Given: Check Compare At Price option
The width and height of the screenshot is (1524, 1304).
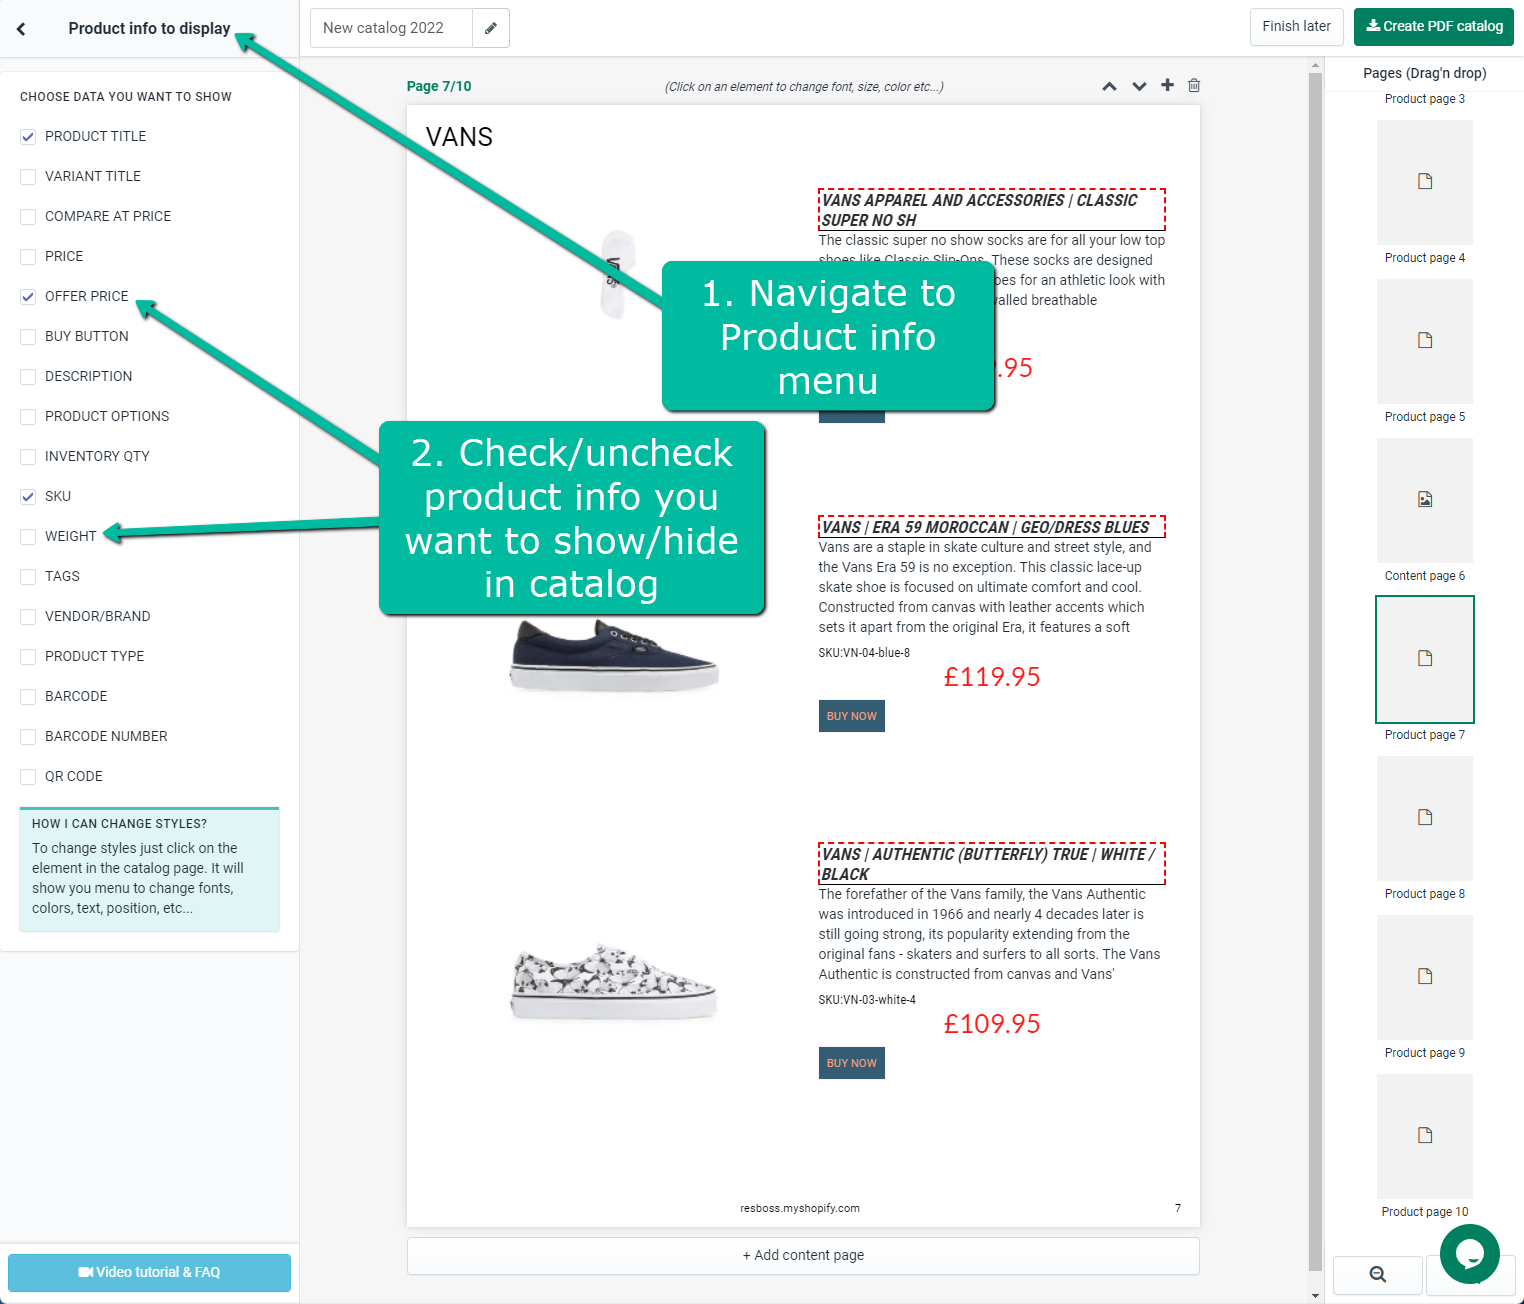Looking at the screenshot, I should (x=28, y=217).
